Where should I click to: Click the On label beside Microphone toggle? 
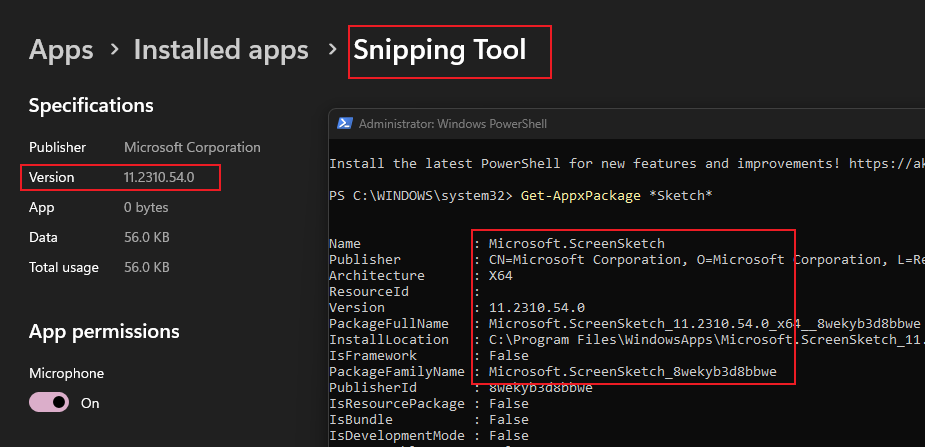click(x=90, y=403)
